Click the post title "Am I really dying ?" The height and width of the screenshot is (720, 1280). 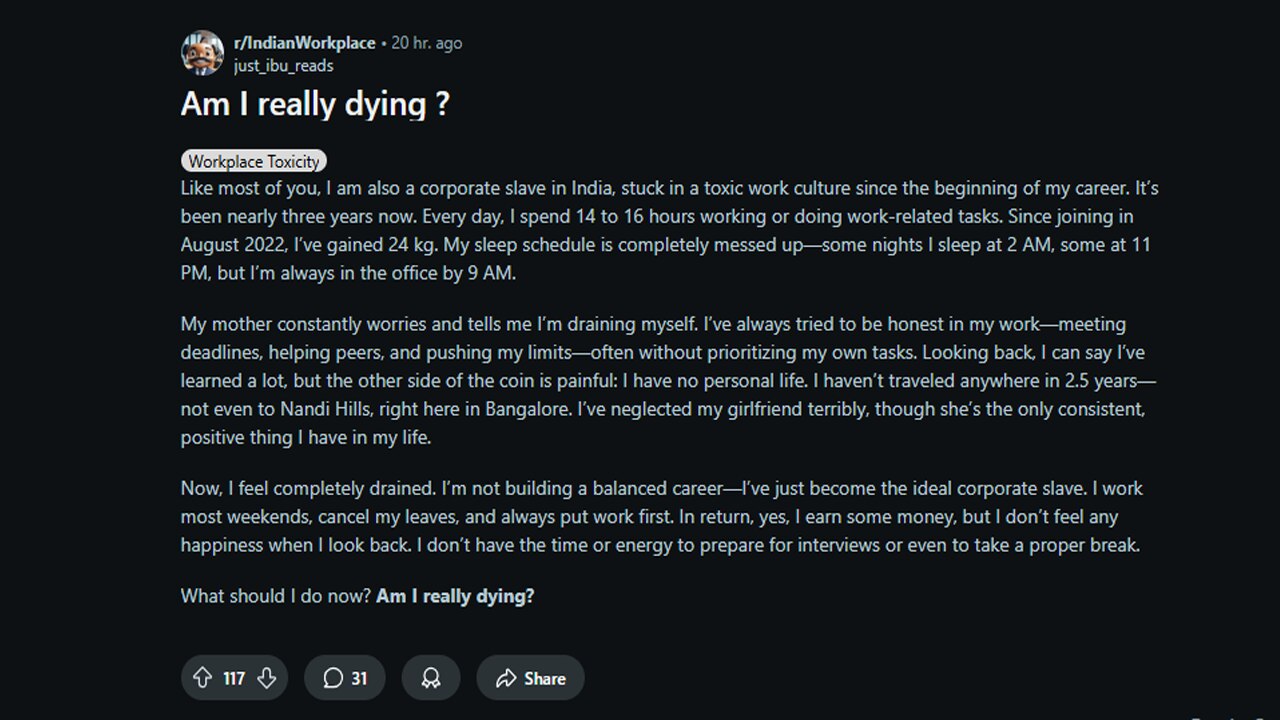tap(315, 104)
